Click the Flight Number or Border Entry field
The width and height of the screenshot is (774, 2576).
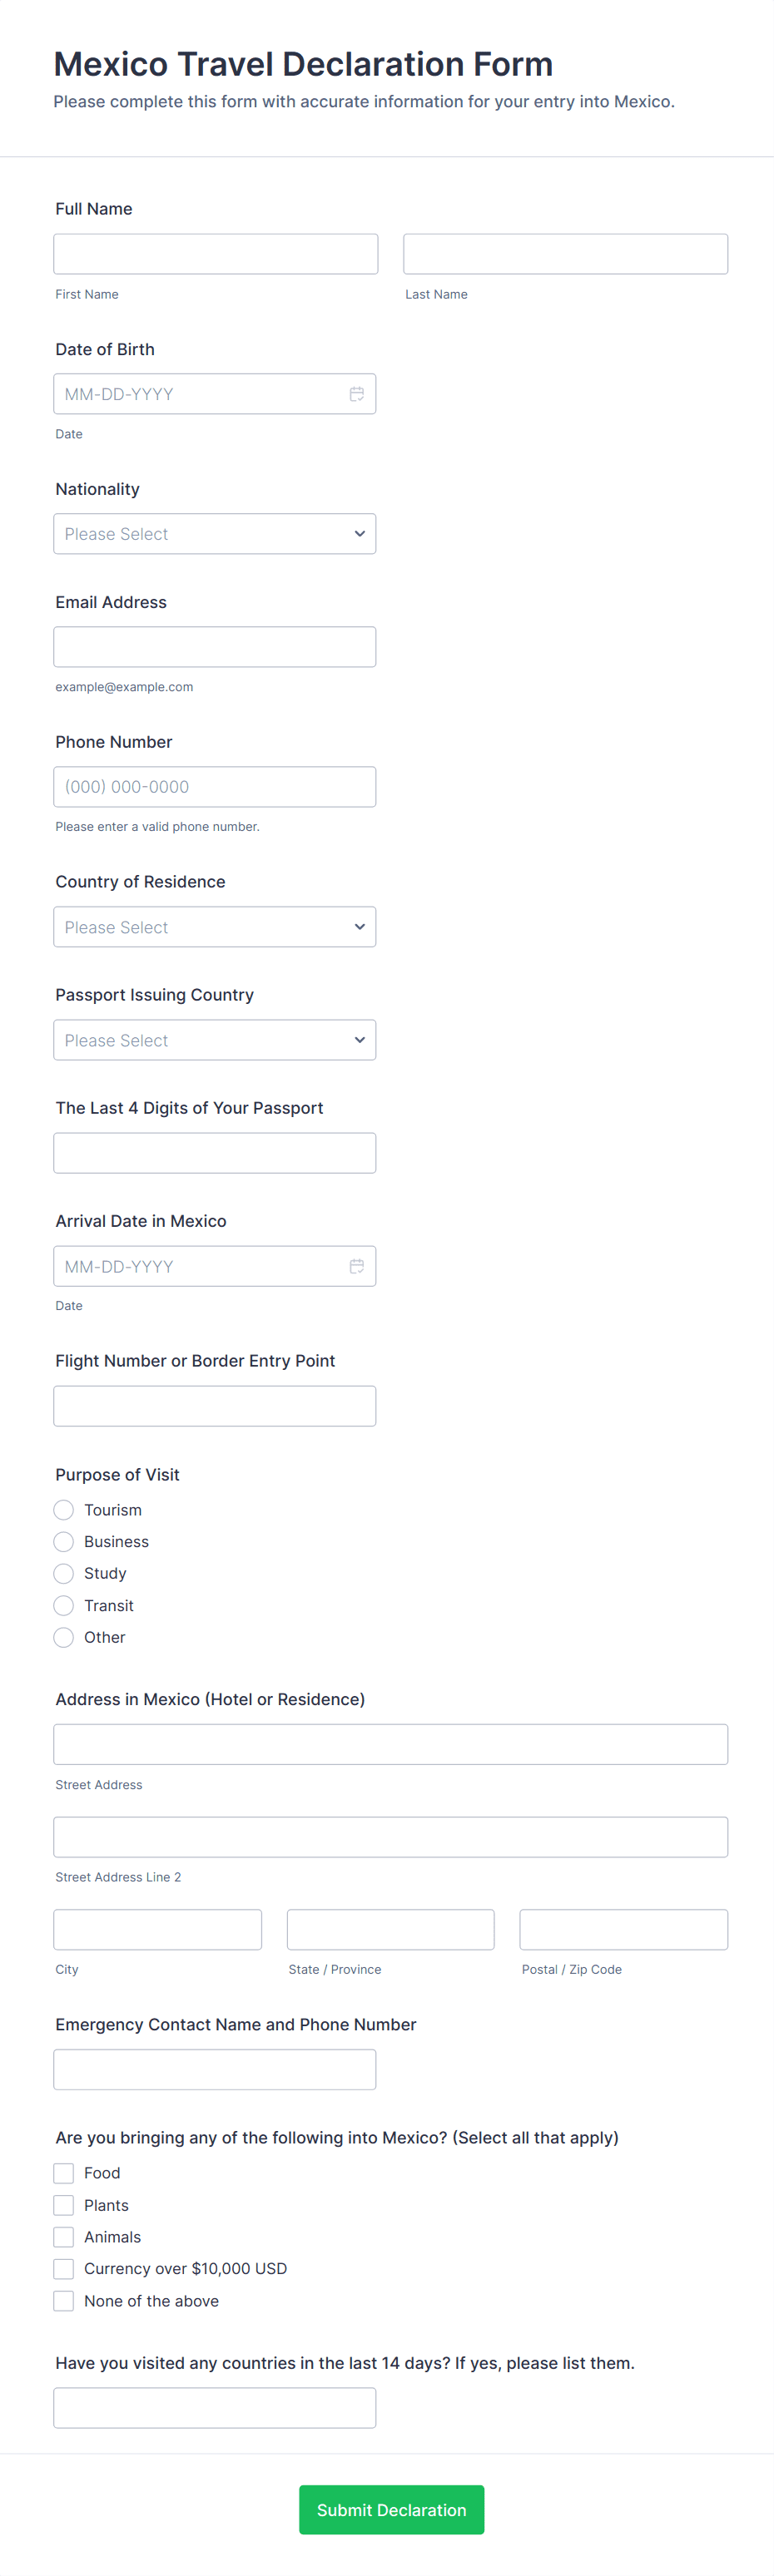point(215,1406)
